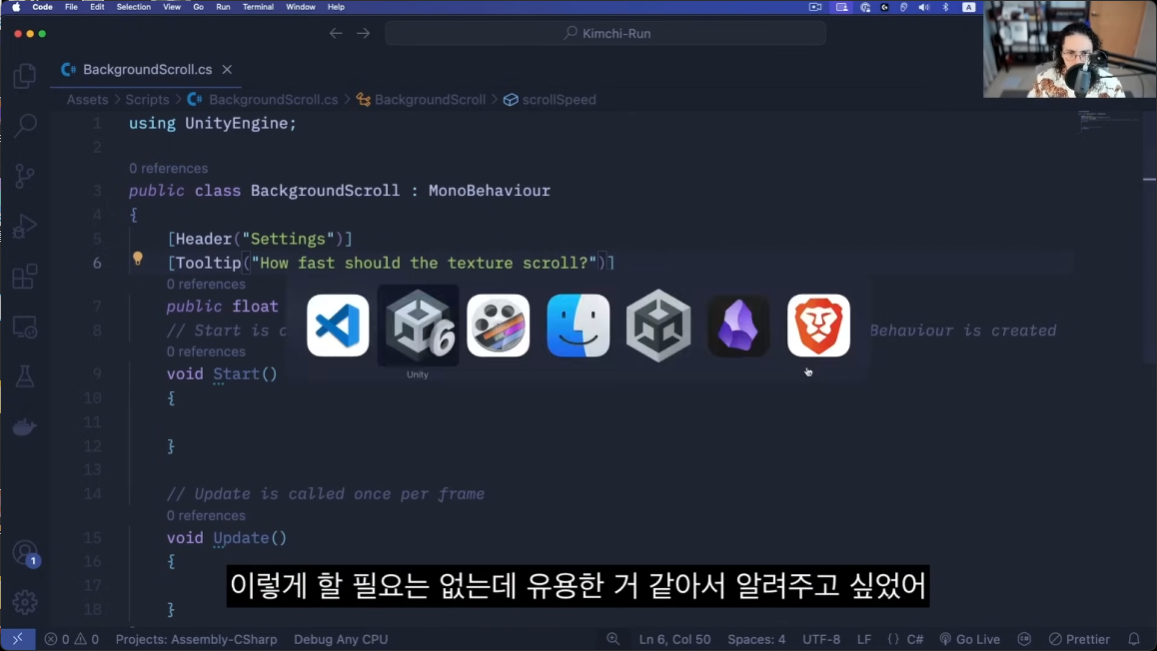Image resolution: width=1157 pixels, height=651 pixels.
Task: Change encoding via UTF-8
Action: [x=821, y=639]
